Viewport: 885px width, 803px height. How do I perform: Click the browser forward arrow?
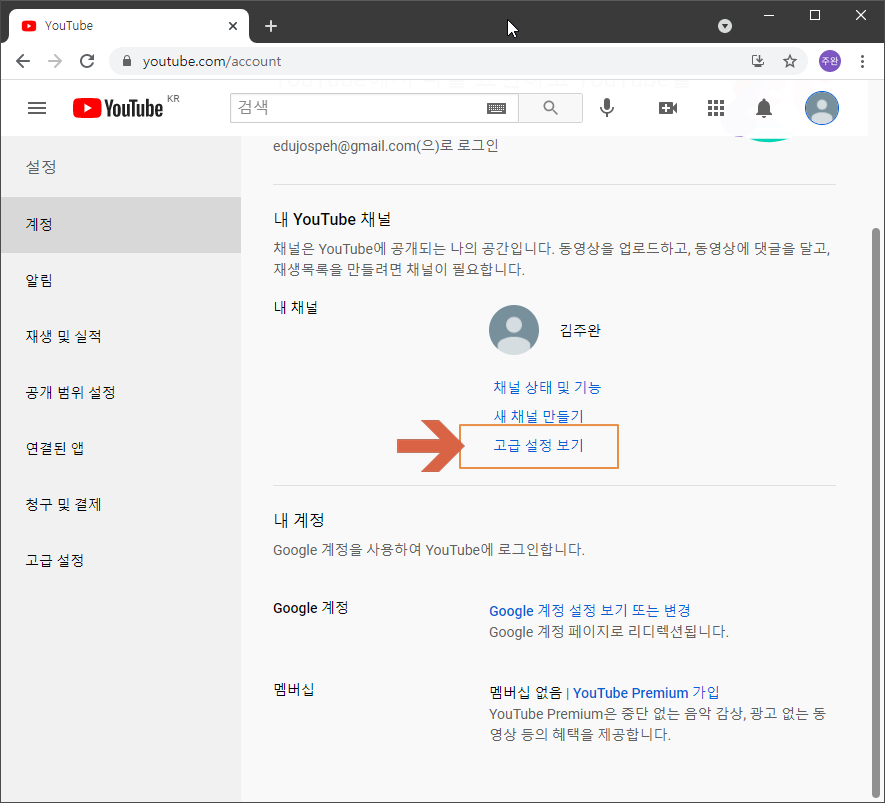55,61
